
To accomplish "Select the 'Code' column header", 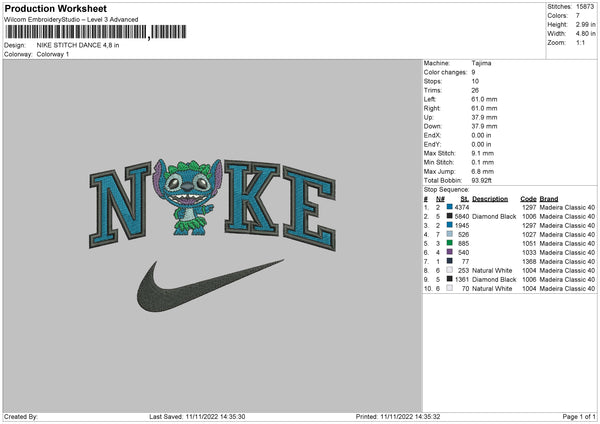I will pyautogui.click(x=528, y=199).
